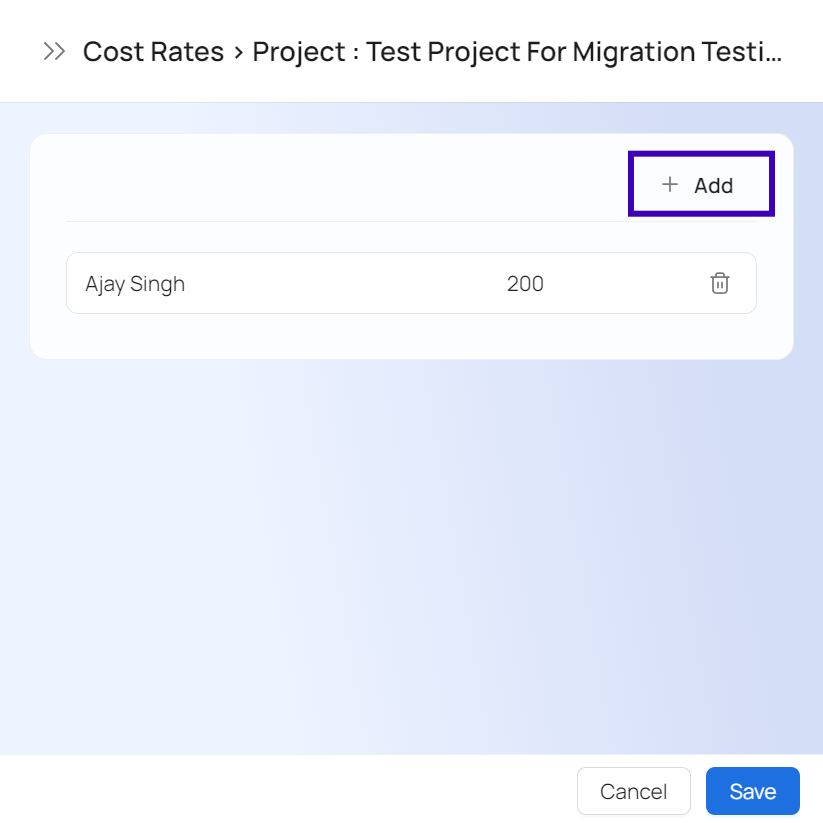Image resolution: width=823 pixels, height=823 pixels.
Task: Save the cost rates
Action: coord(752,792)
